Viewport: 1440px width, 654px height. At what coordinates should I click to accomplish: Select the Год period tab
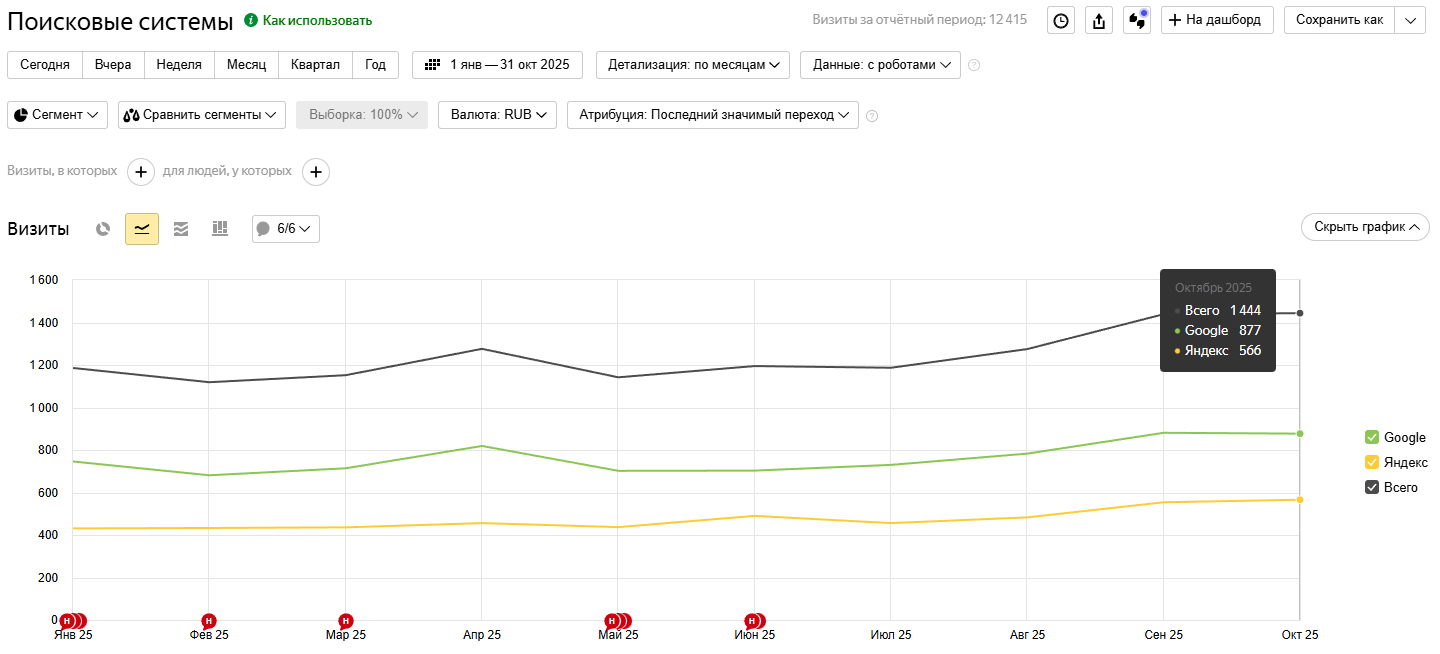point(375,65)
